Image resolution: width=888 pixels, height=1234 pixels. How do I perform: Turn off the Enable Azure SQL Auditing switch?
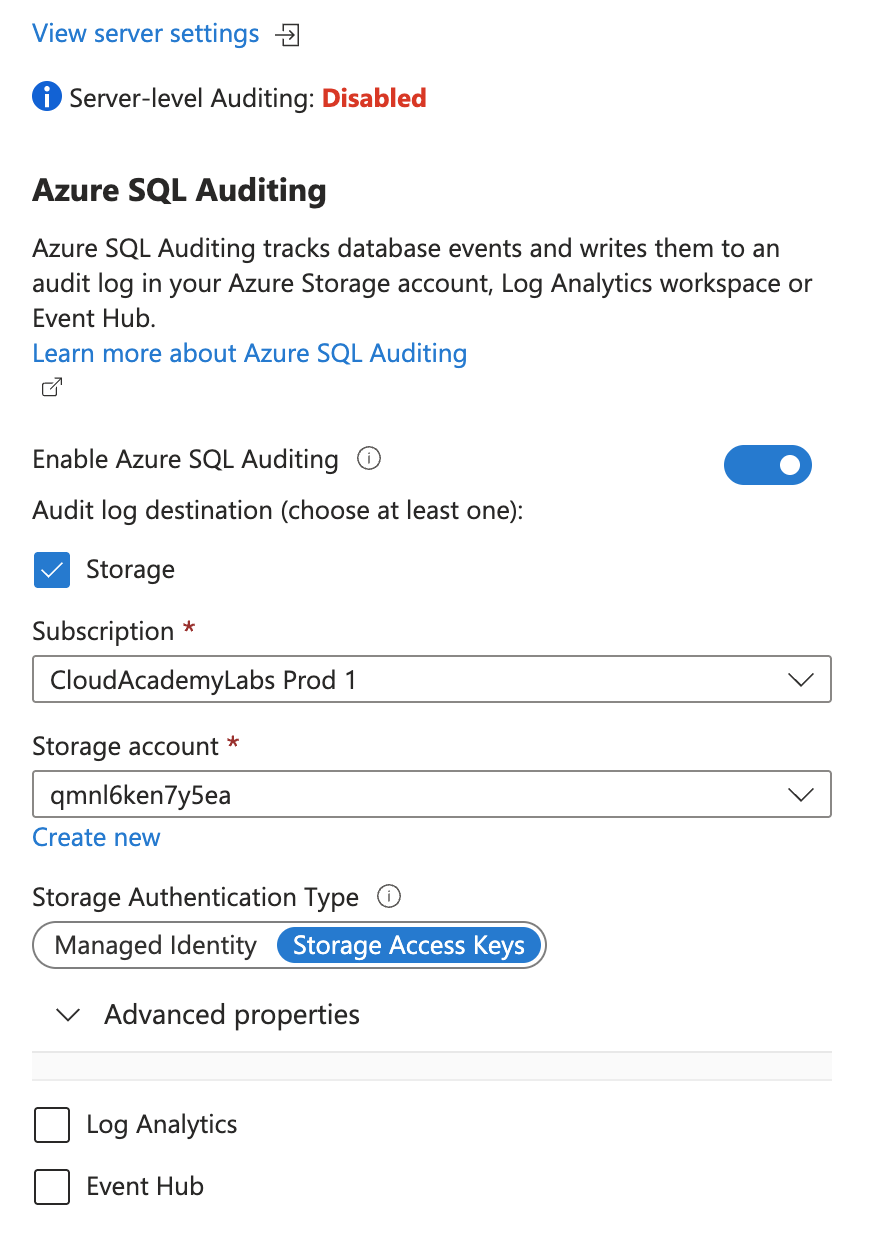[x=768, y=465]
